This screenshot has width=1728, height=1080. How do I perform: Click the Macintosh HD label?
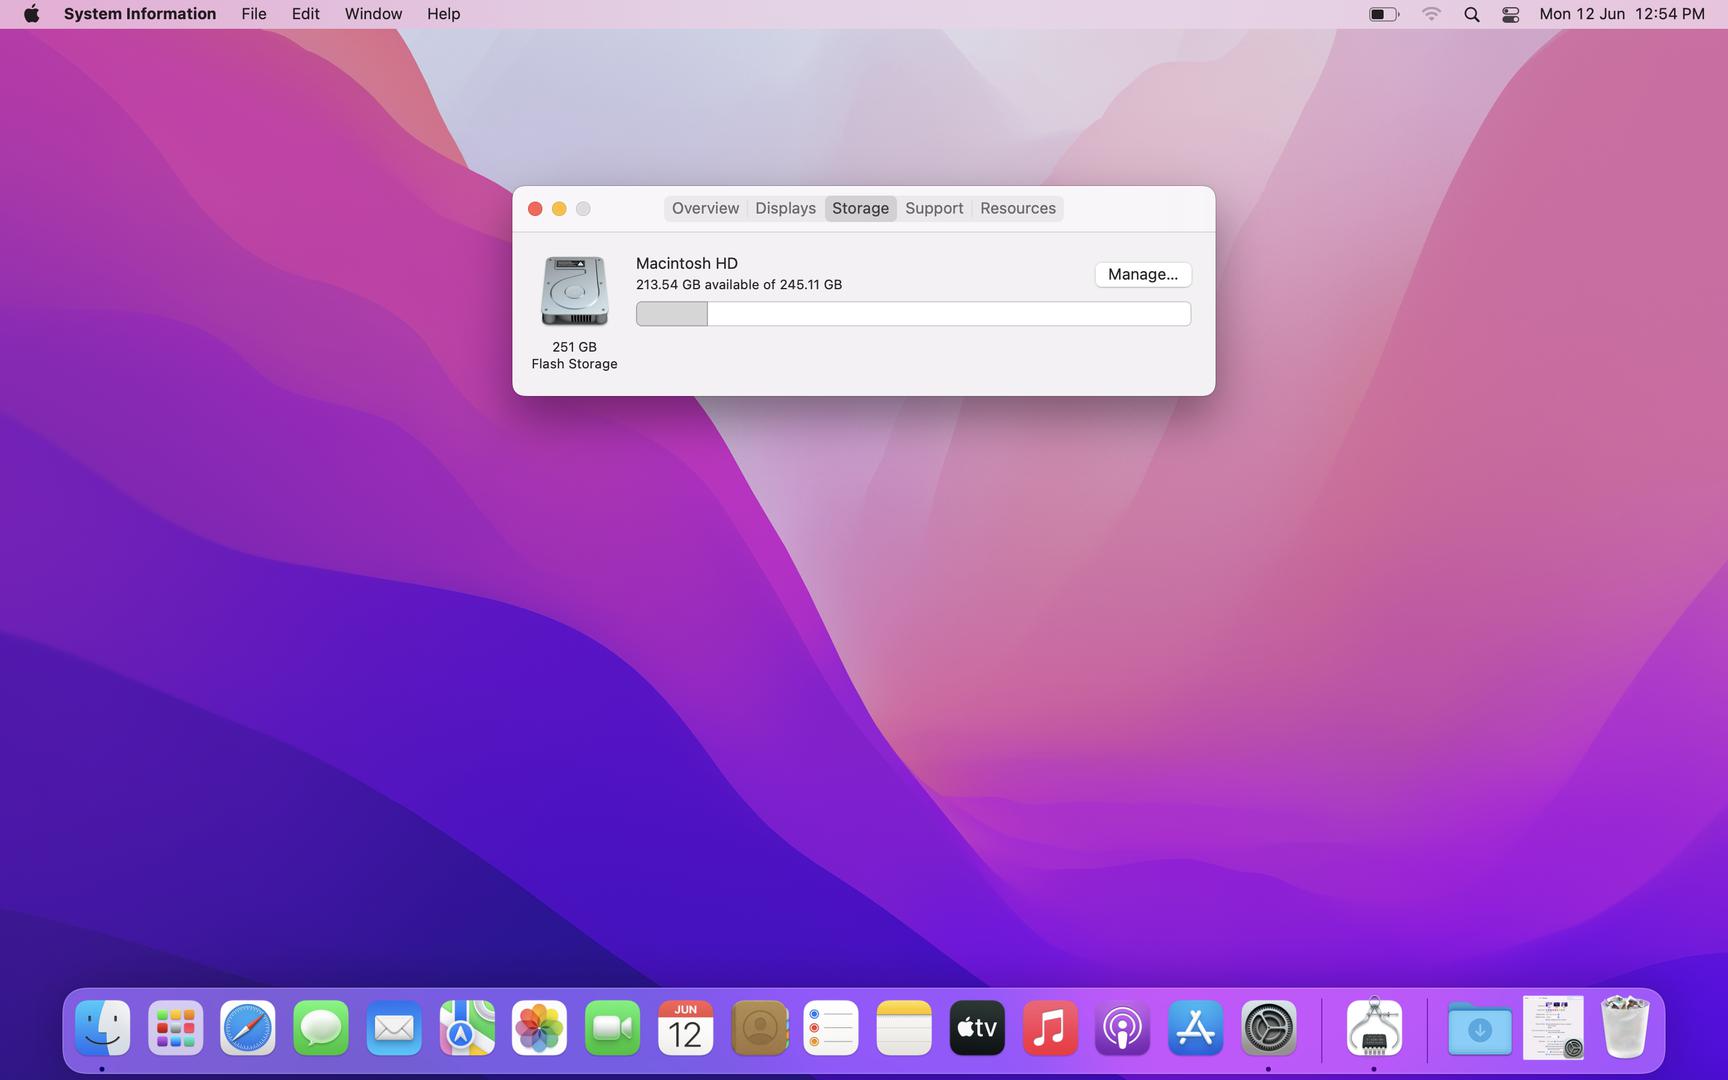coord(687,263)
